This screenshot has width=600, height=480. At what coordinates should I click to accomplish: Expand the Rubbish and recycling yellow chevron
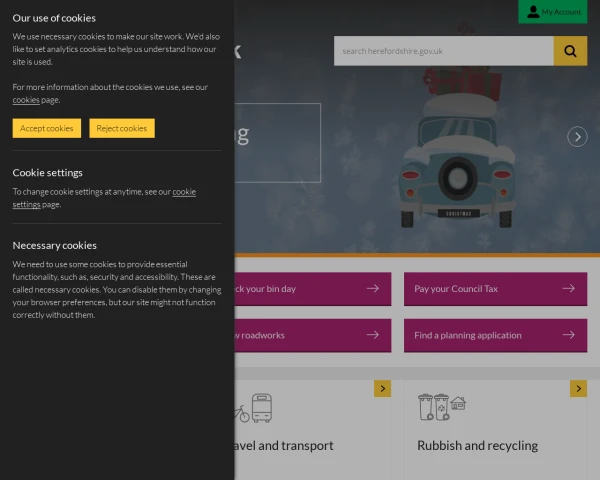(578, 388)
